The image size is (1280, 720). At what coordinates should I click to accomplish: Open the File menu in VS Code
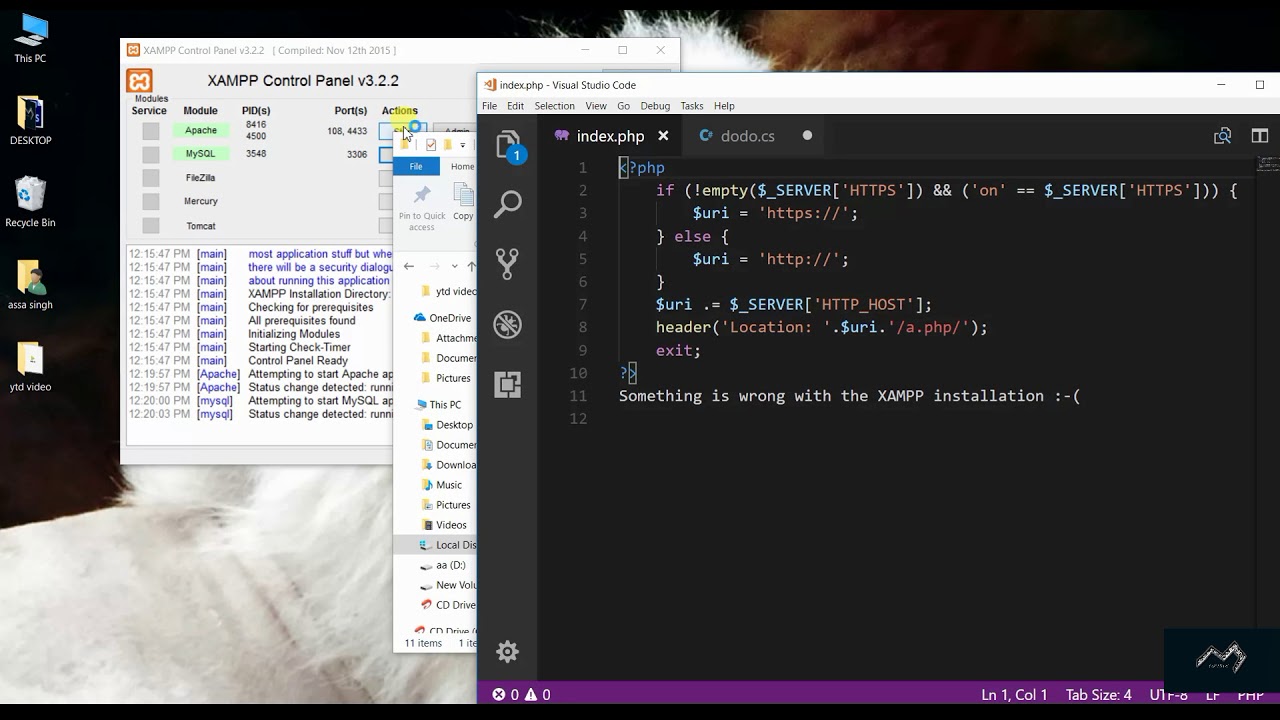(x=489, y=106)
